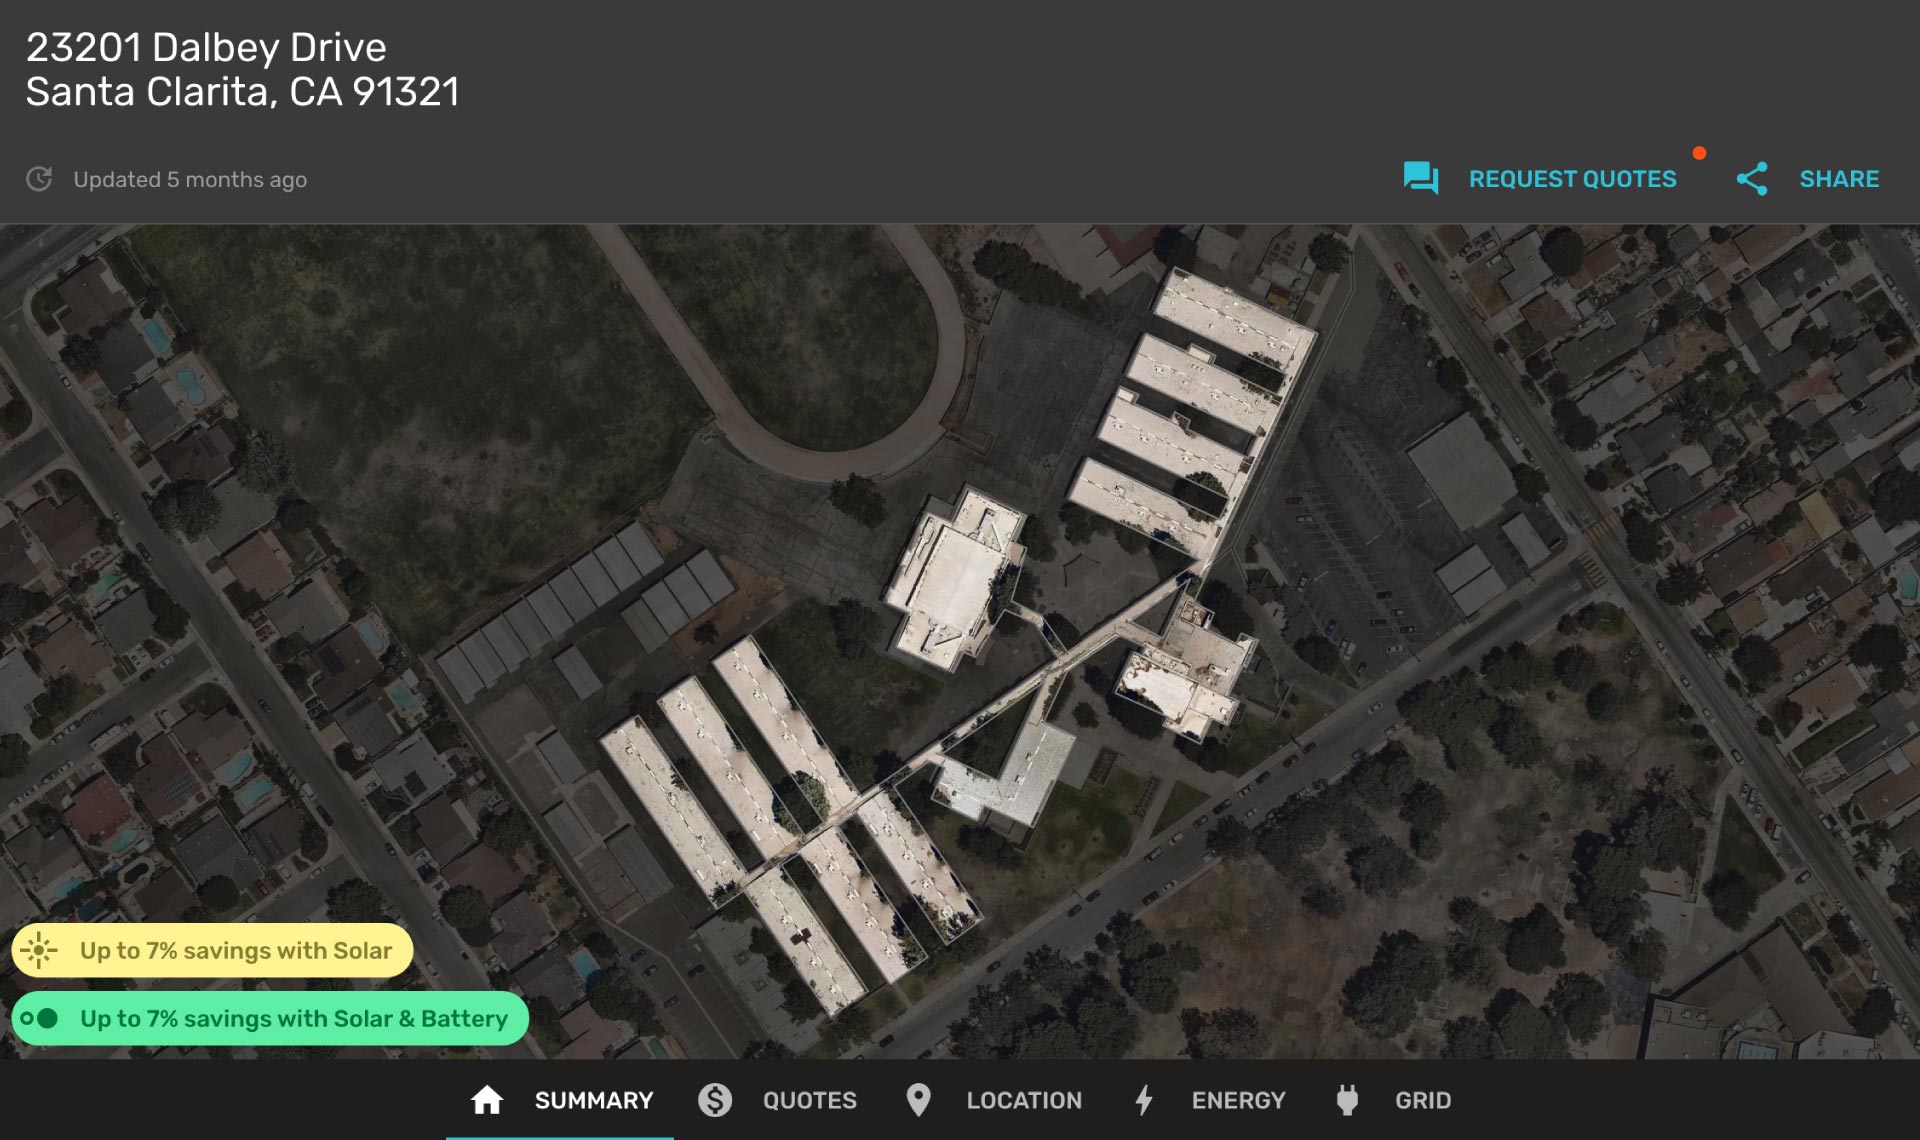Click the battery icon on green savings badge
The width and height of the screenshot is (1920, 1140).
40,1018
